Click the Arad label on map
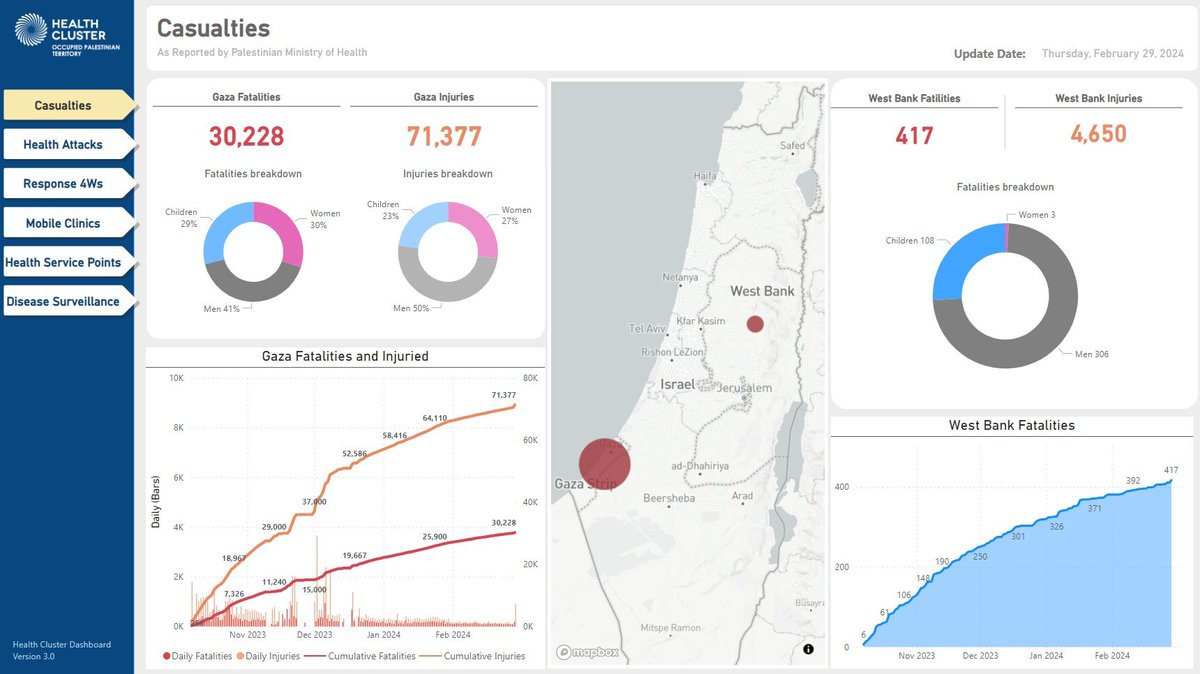 point(743,496)
